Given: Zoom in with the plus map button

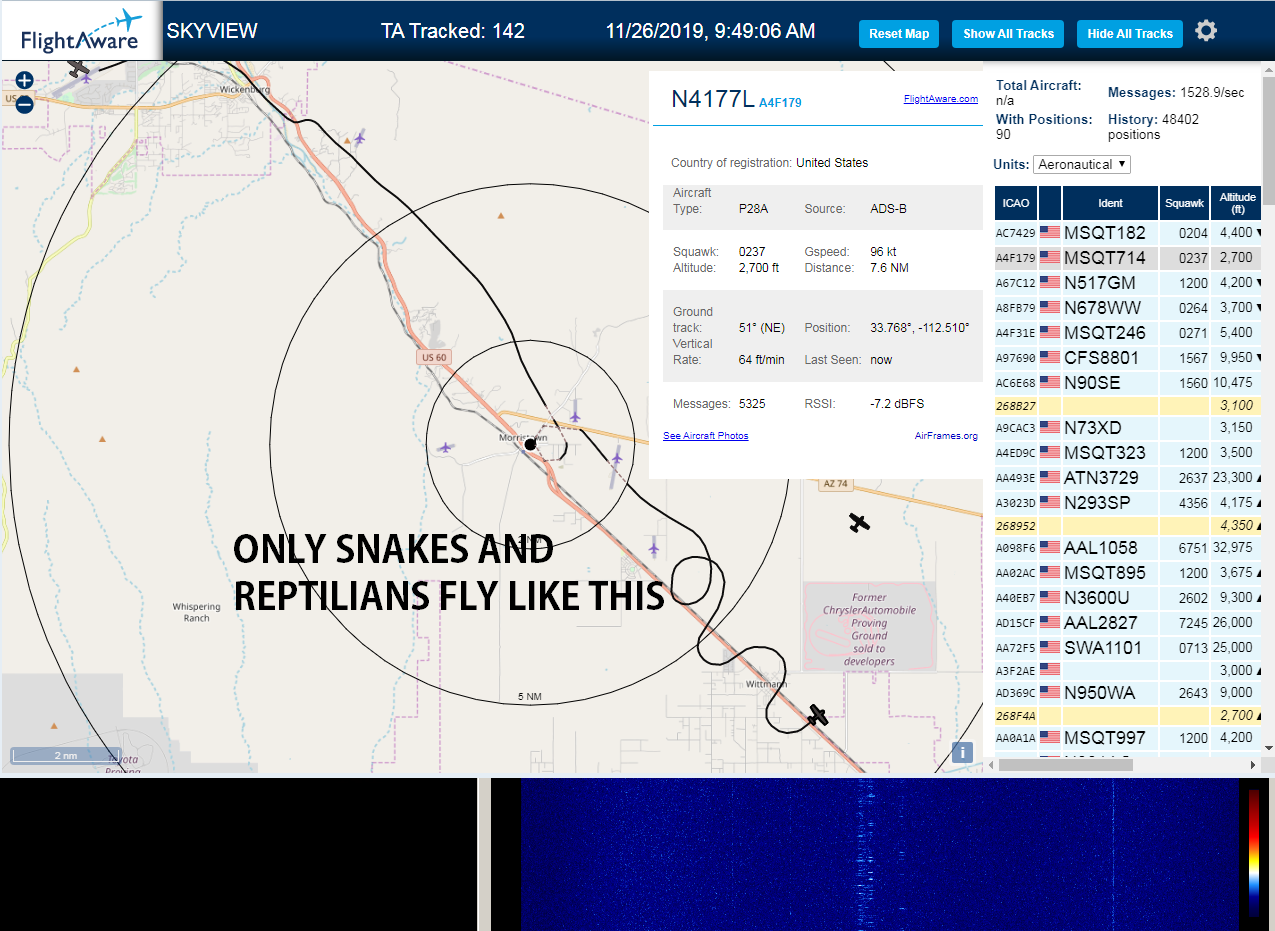Looking at the screenshot, I should 24,80.
